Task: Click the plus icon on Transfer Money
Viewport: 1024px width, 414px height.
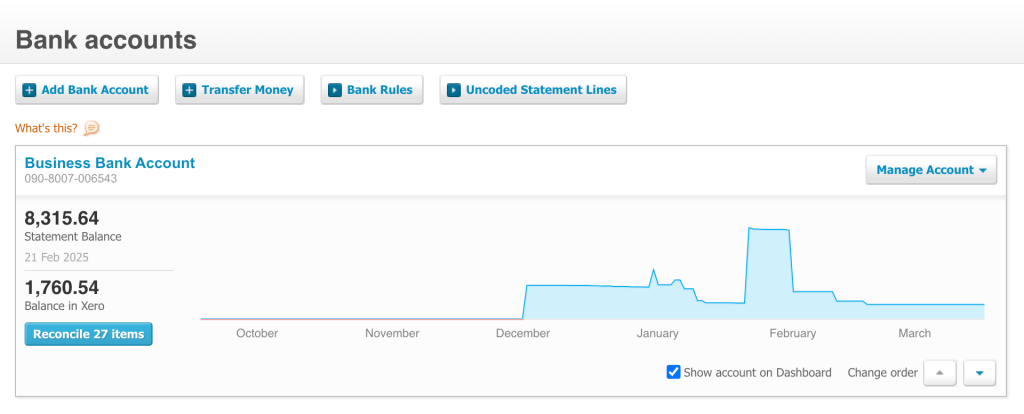Action: 189,90
